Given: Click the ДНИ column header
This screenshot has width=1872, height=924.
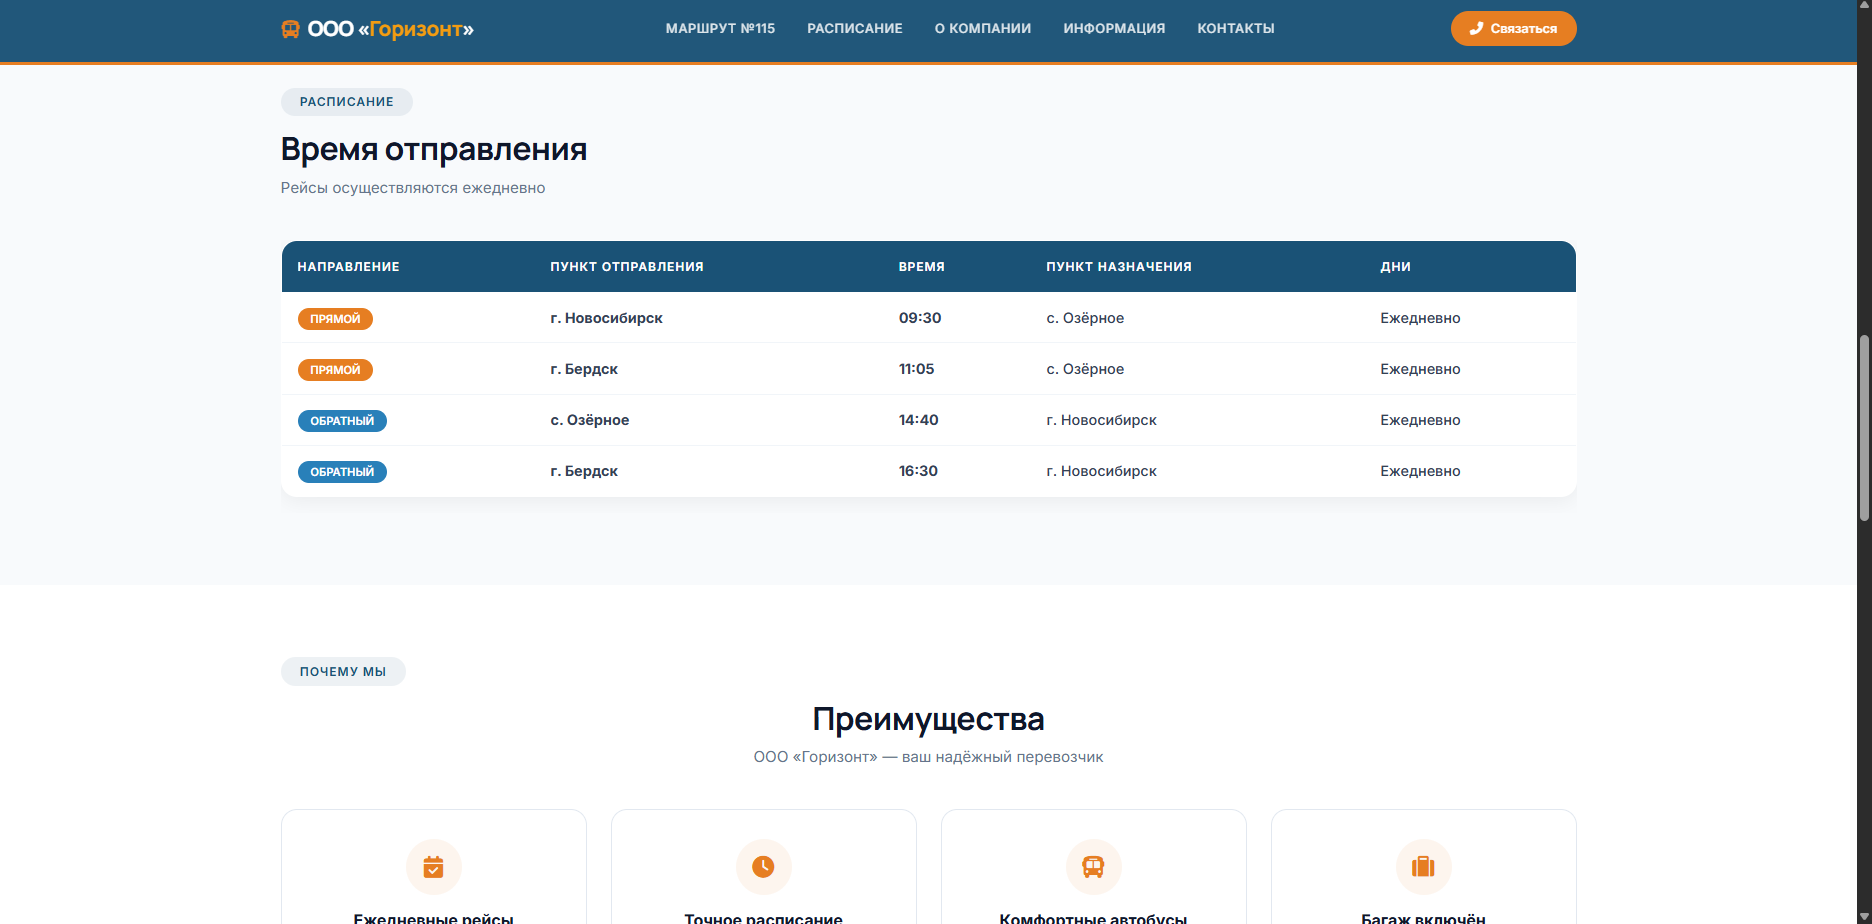Looking at the screenshot, I should 1395,267.
